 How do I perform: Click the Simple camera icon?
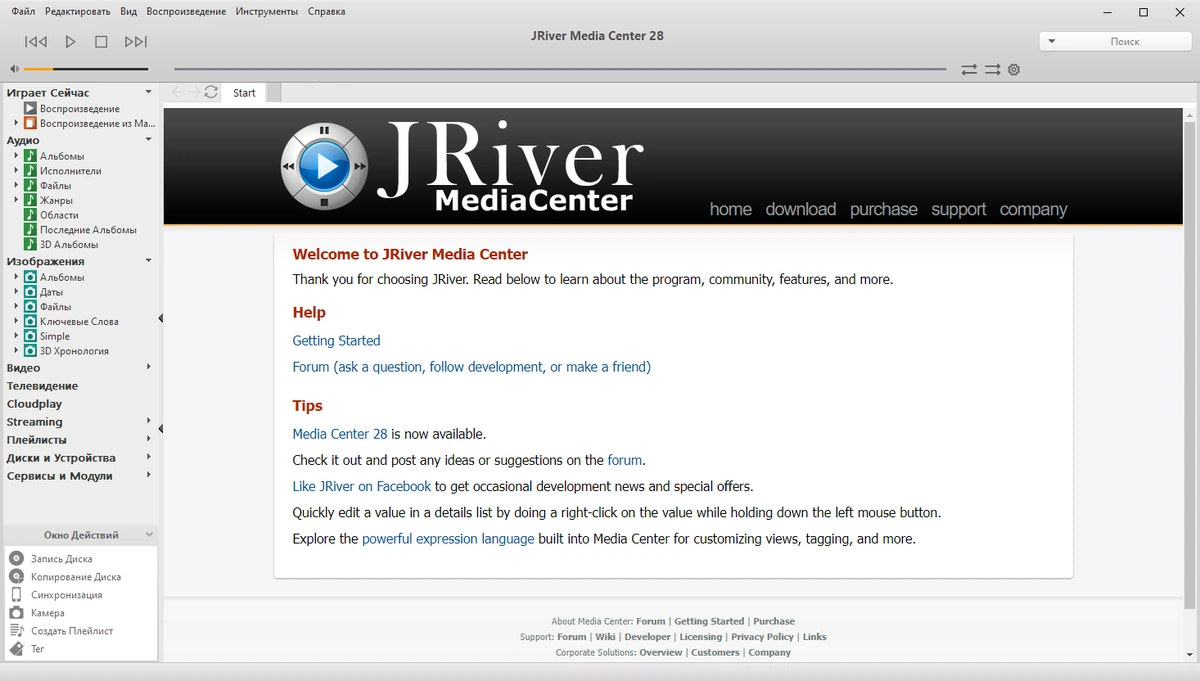click(x=31, y=336)
